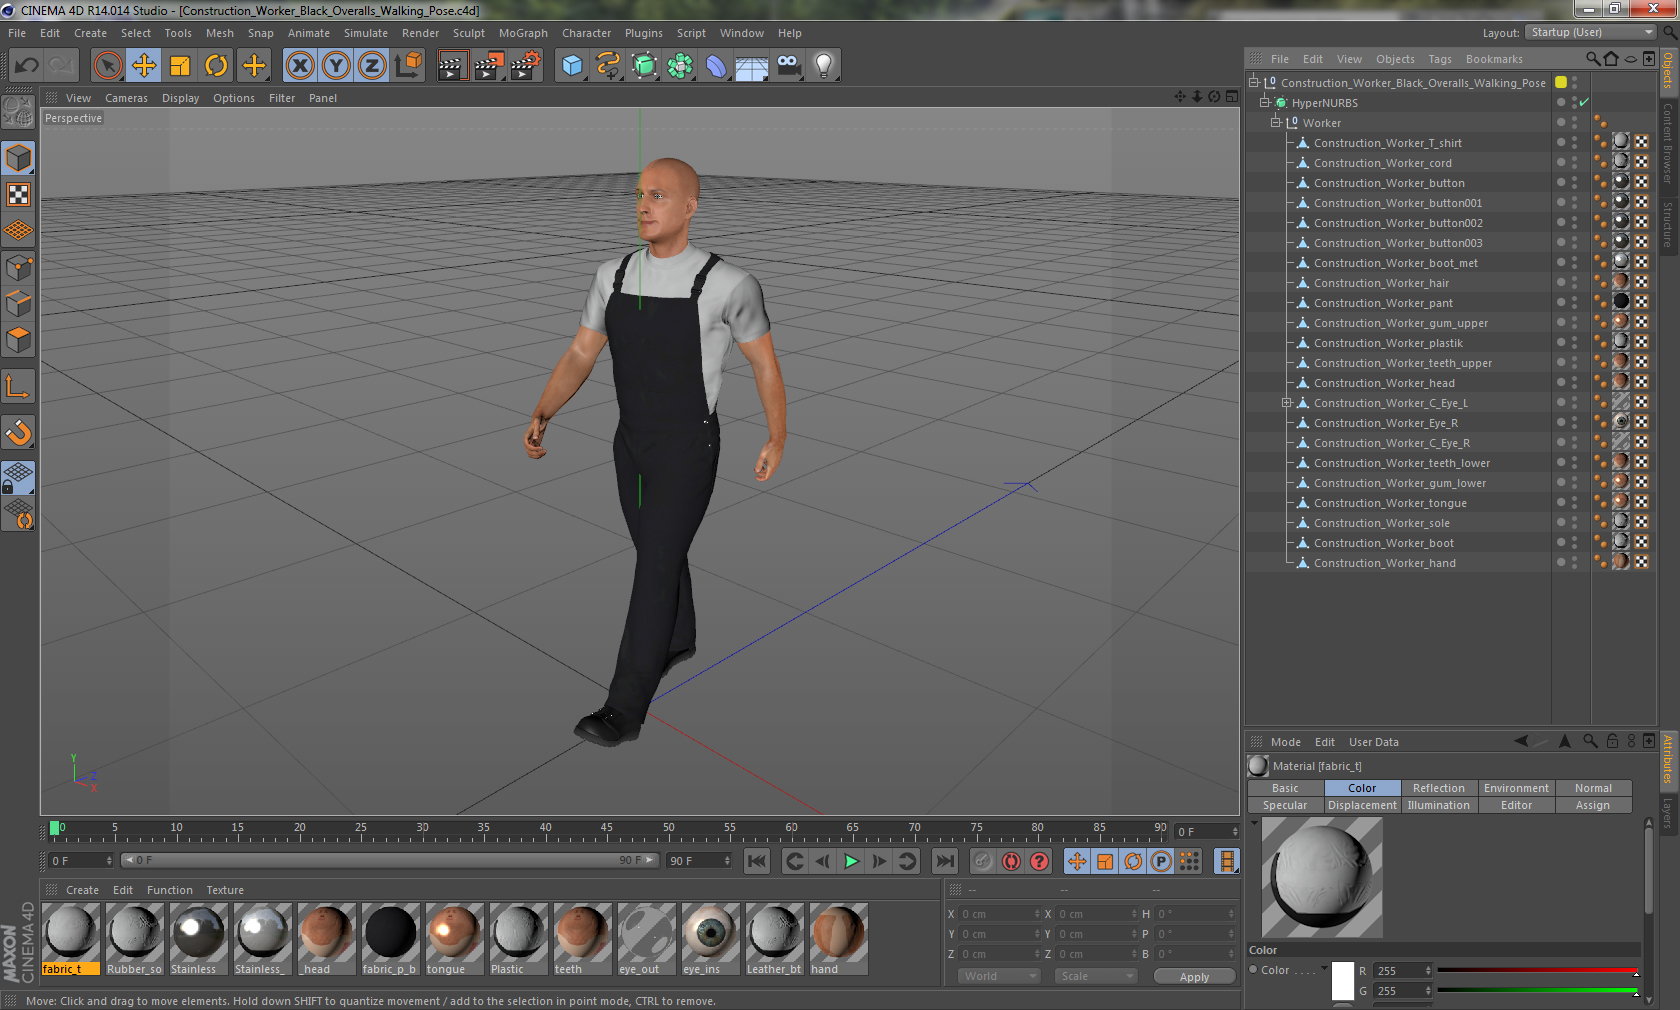Viewport: 1680px width, 1010px height.
Task: Enable Polygons mode in left toolbar
Action: click(19, 339)
